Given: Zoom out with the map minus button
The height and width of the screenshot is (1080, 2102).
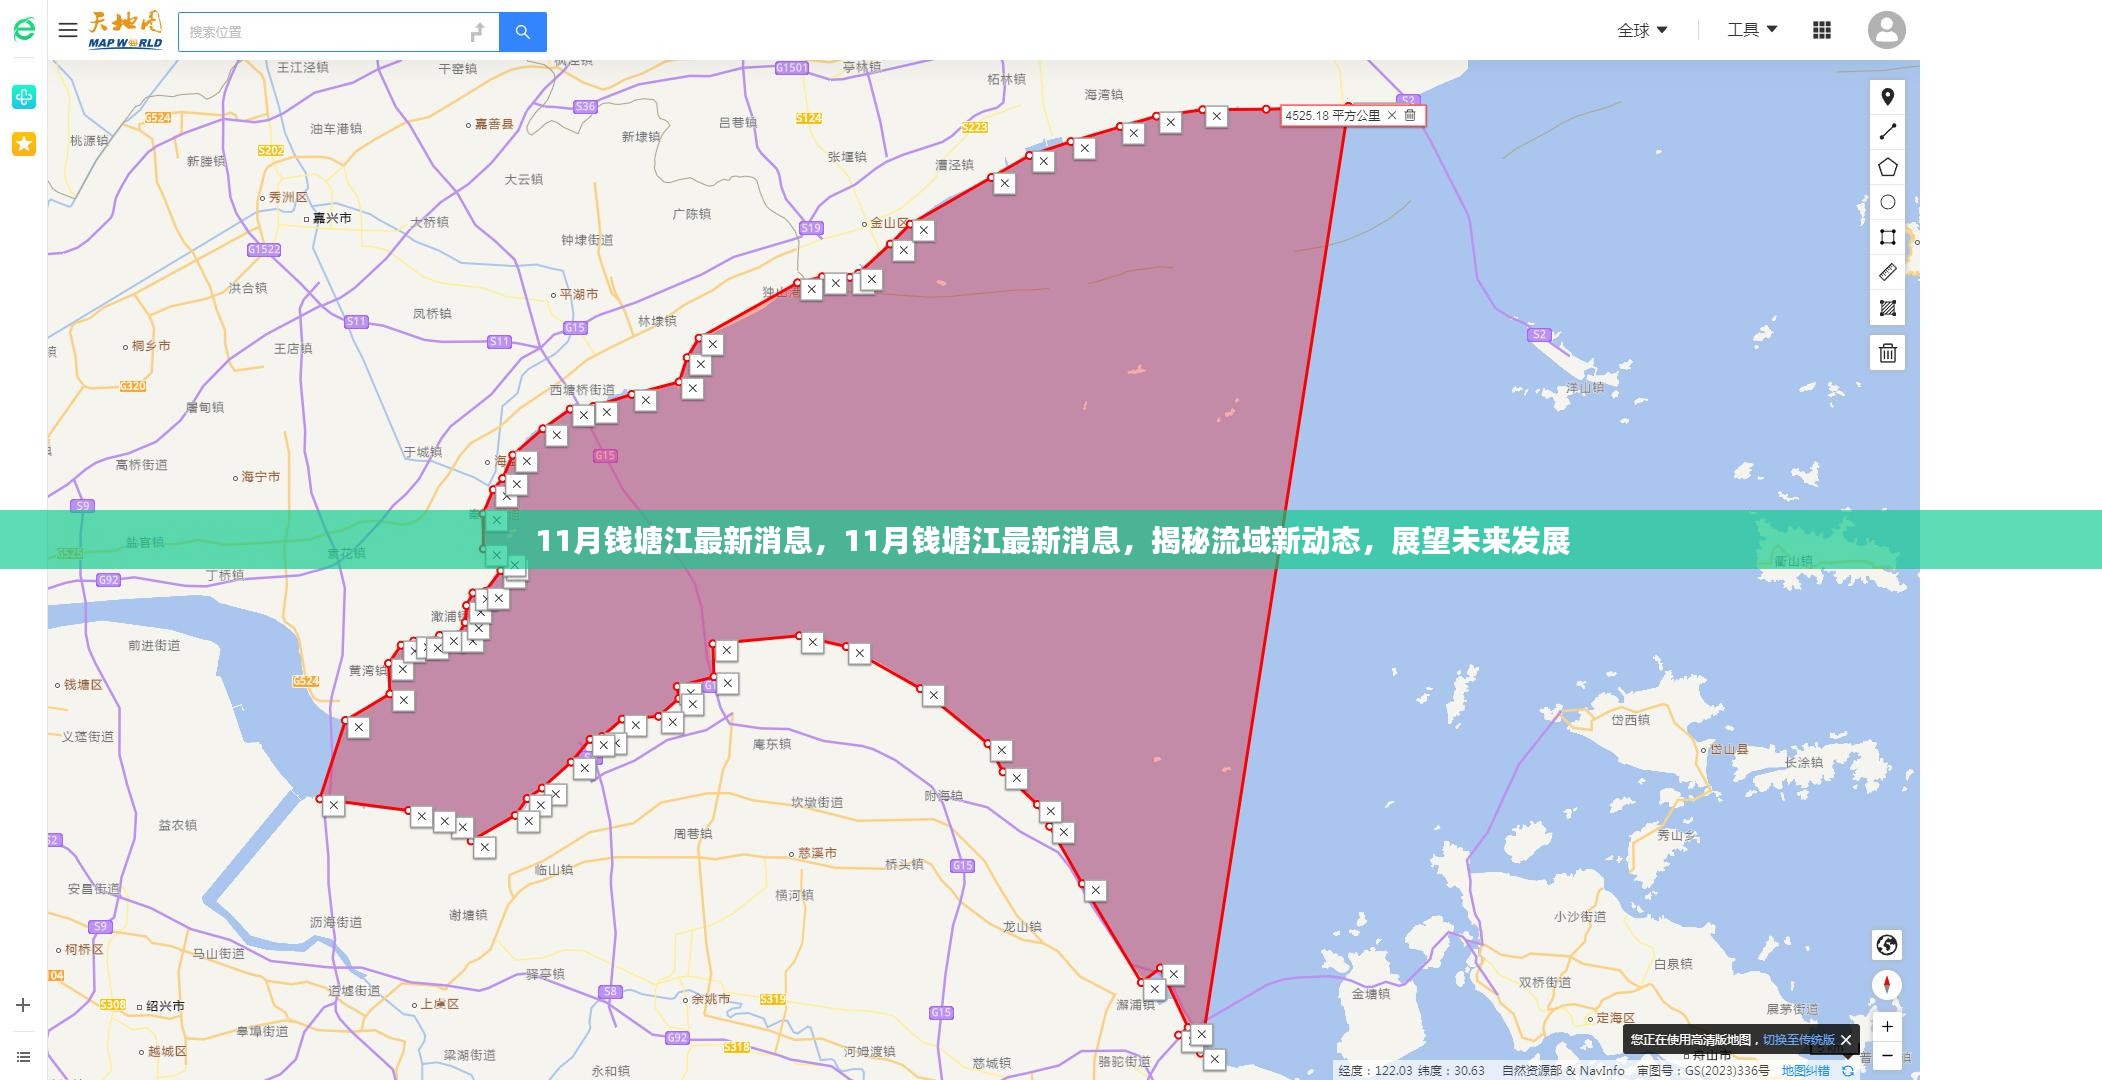Looking at the screenshot, I should (1887, 1055).
